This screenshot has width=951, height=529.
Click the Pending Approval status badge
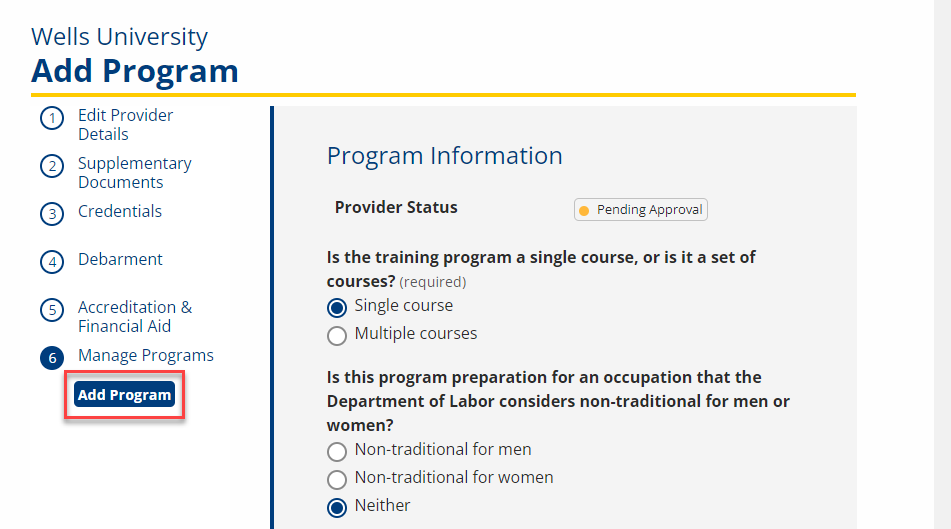pyautogui.click(x=641, y=210)
